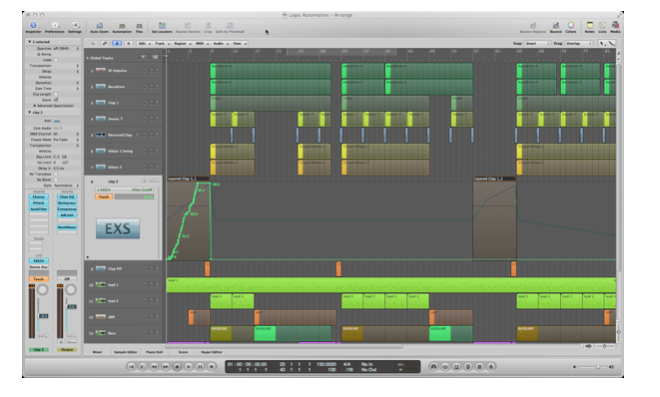660x397 pixels.
Task: Click Touch automation mode on clap 2 track
Action: [104, 197]
